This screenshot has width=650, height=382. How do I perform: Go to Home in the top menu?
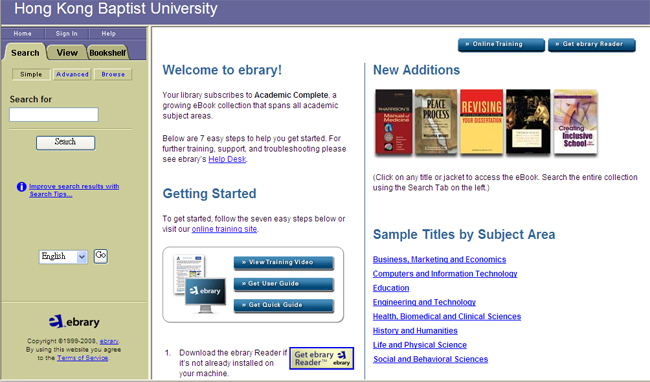pyautogui.click(x=22, y=34)
